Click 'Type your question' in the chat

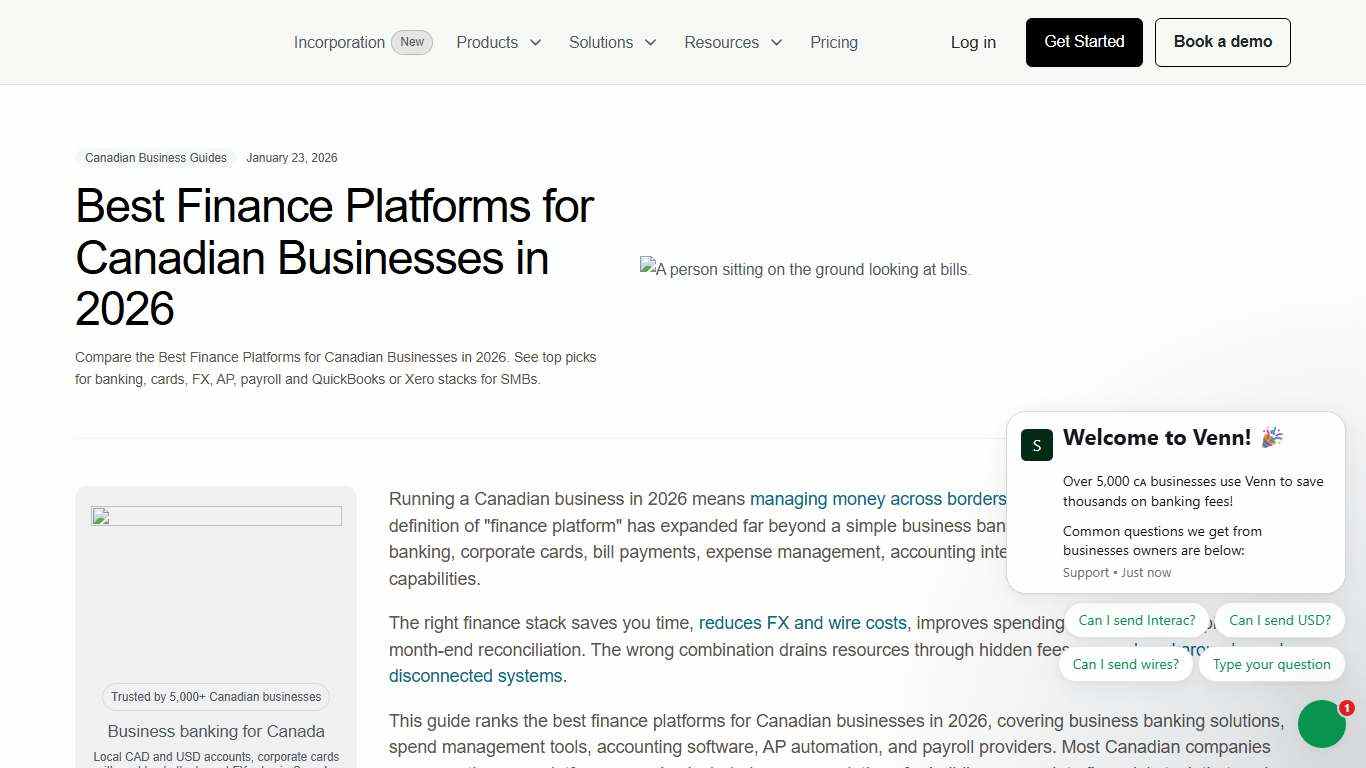(x=1271, y=664)
